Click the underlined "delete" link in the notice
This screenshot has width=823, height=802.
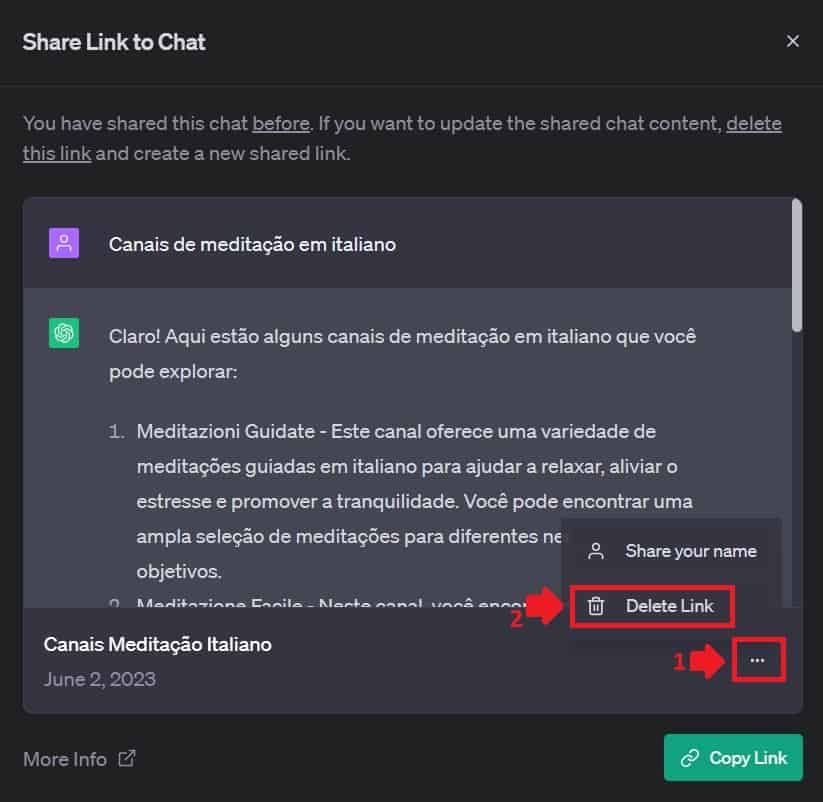pos(754,124)
